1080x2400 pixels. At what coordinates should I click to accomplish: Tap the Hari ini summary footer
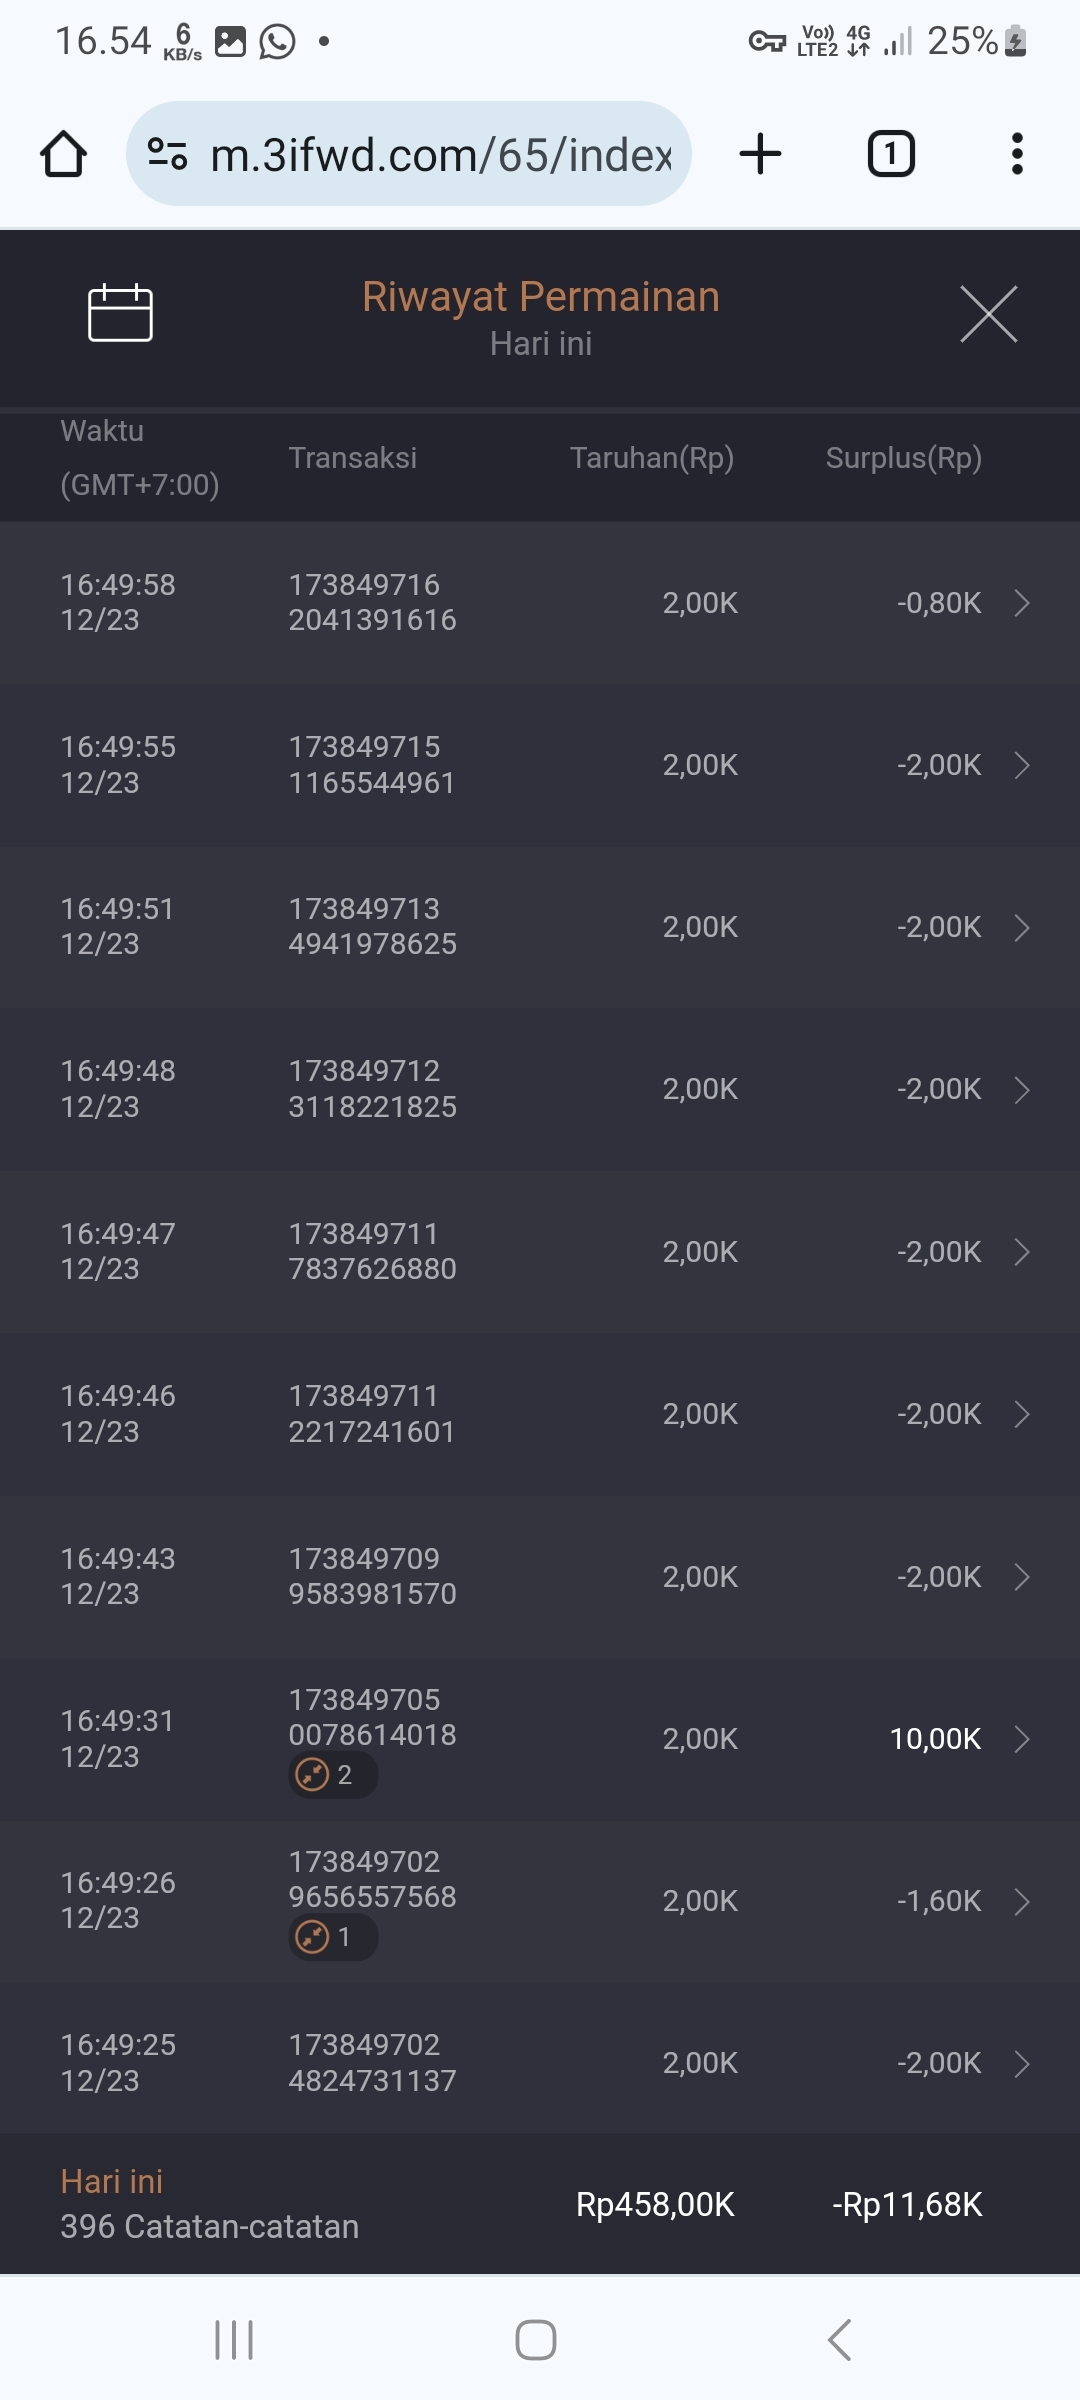coord(210,2204)
